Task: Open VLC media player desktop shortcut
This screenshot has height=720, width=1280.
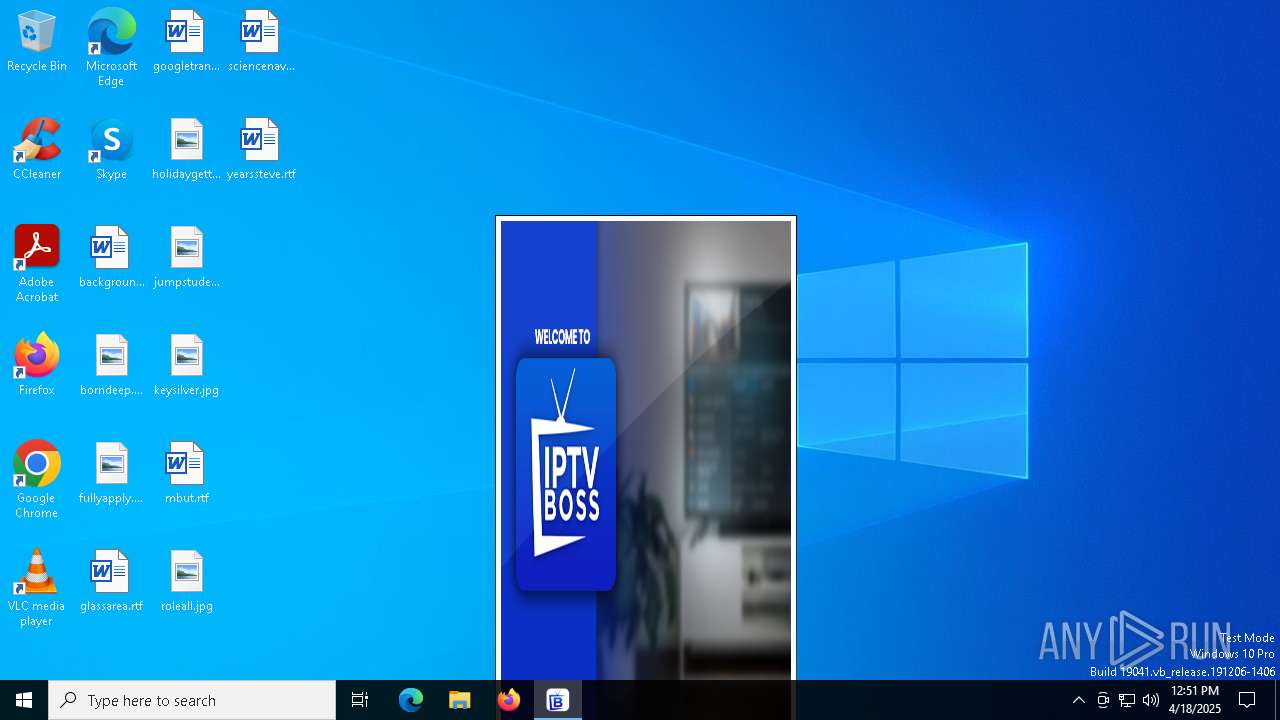Action: tap(37, 588)
